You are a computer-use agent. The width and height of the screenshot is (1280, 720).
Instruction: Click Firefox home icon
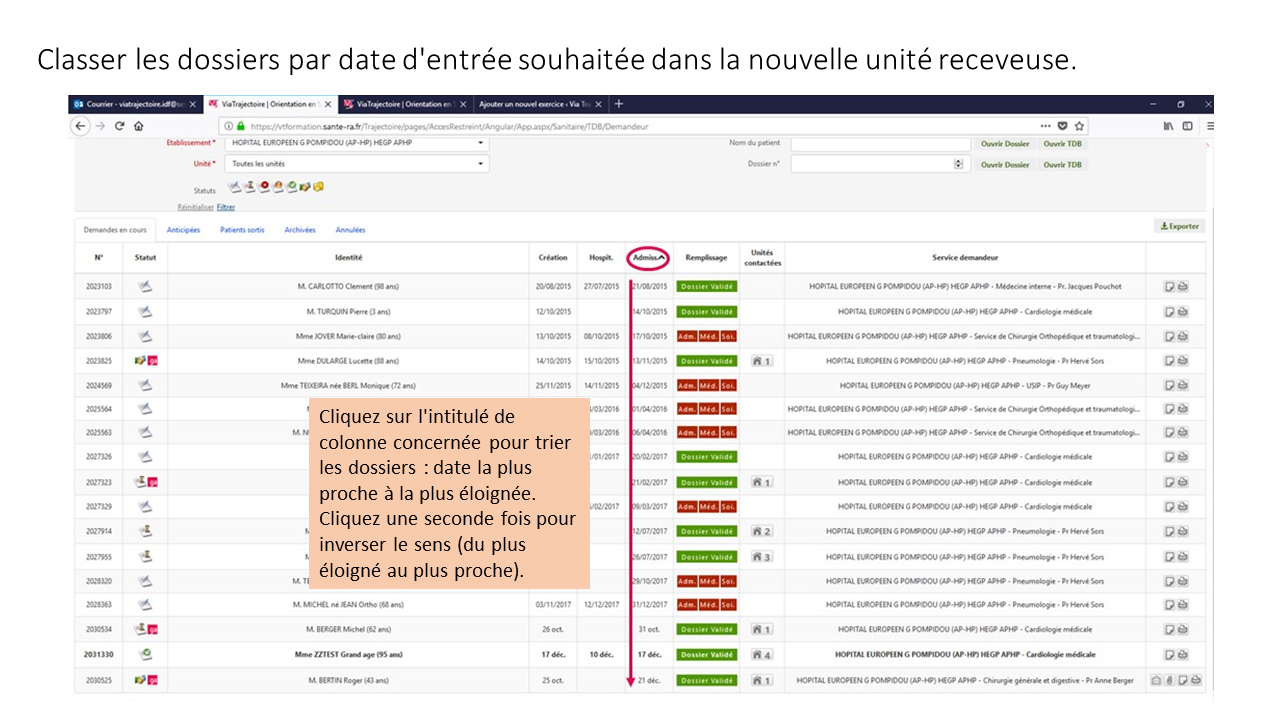click(138, 126)
